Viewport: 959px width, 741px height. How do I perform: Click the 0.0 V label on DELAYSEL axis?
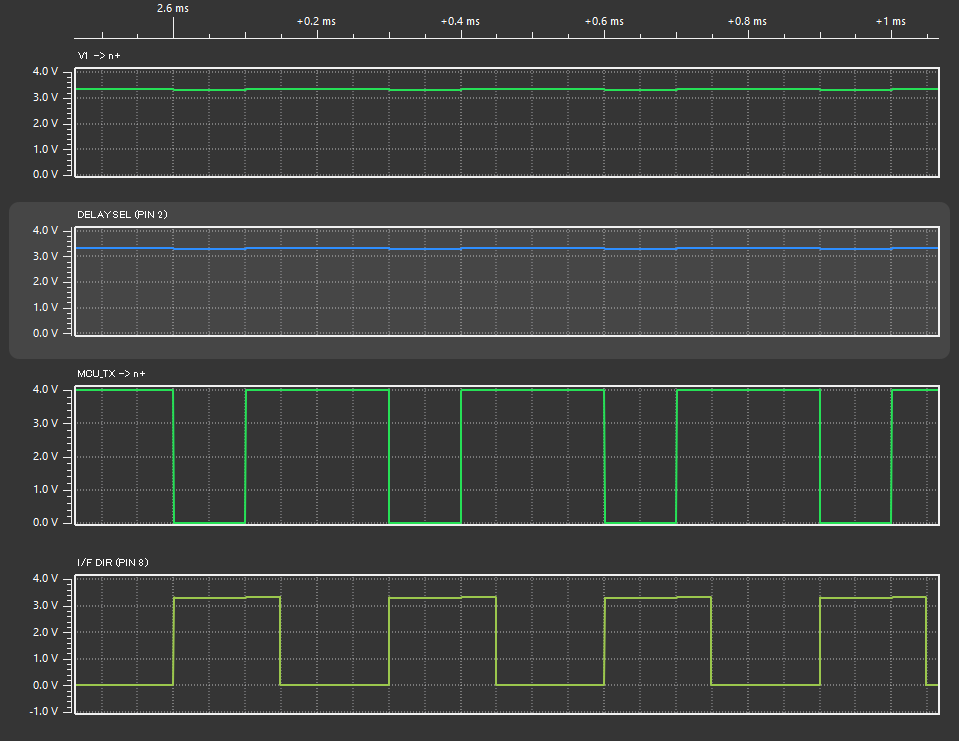47,333
